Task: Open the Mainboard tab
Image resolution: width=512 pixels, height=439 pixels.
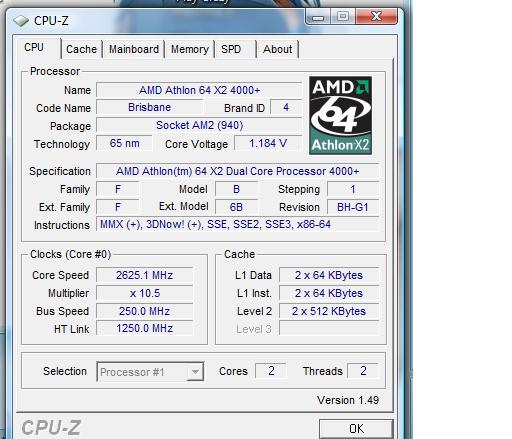Action: pyautogui.click(x=134, y=49)
